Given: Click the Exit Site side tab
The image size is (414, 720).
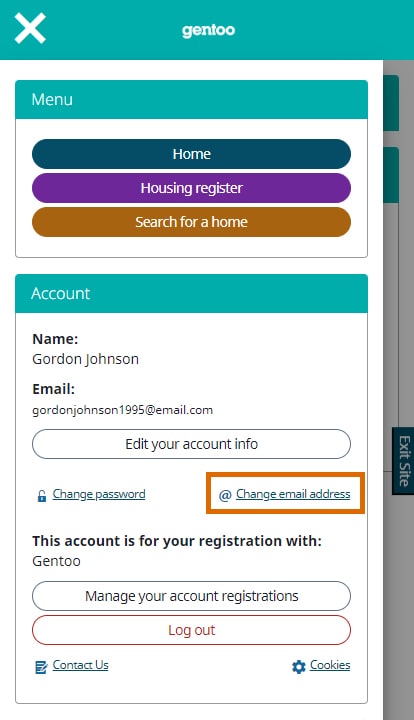Looking at the screenshot, I should 403,461.
